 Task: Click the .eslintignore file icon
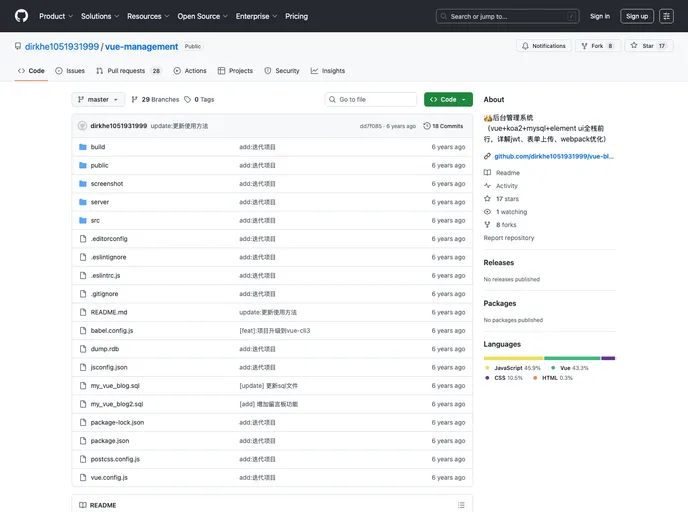tap(82, 258)
